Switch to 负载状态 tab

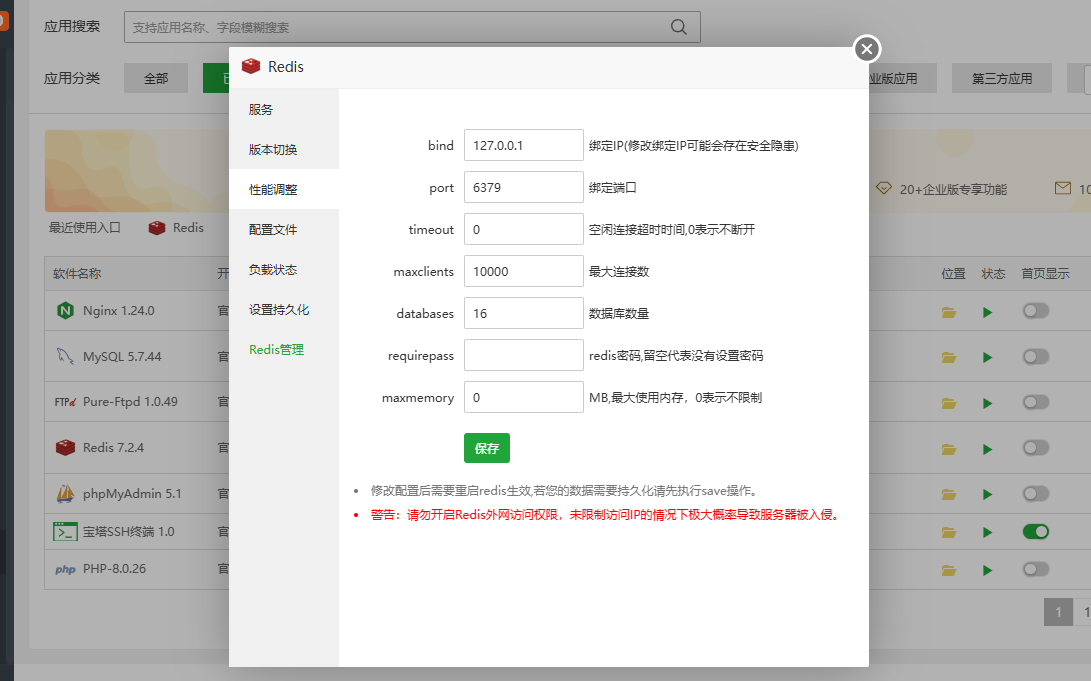pyautogui.click(x=284, y=269)
